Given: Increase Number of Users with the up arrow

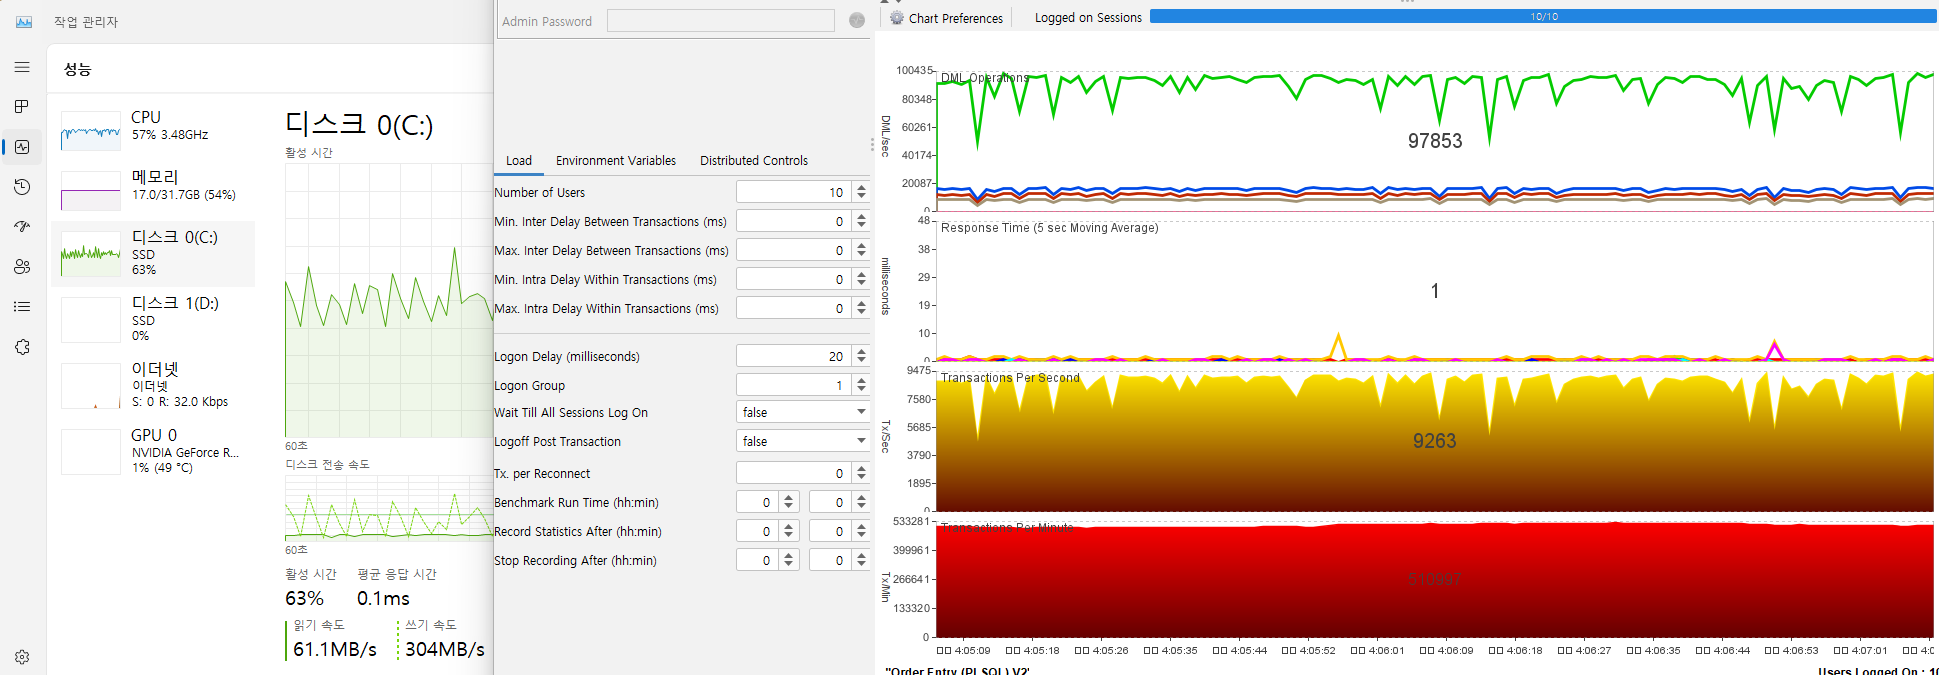Looking at the screenshot, I should 861,187.
